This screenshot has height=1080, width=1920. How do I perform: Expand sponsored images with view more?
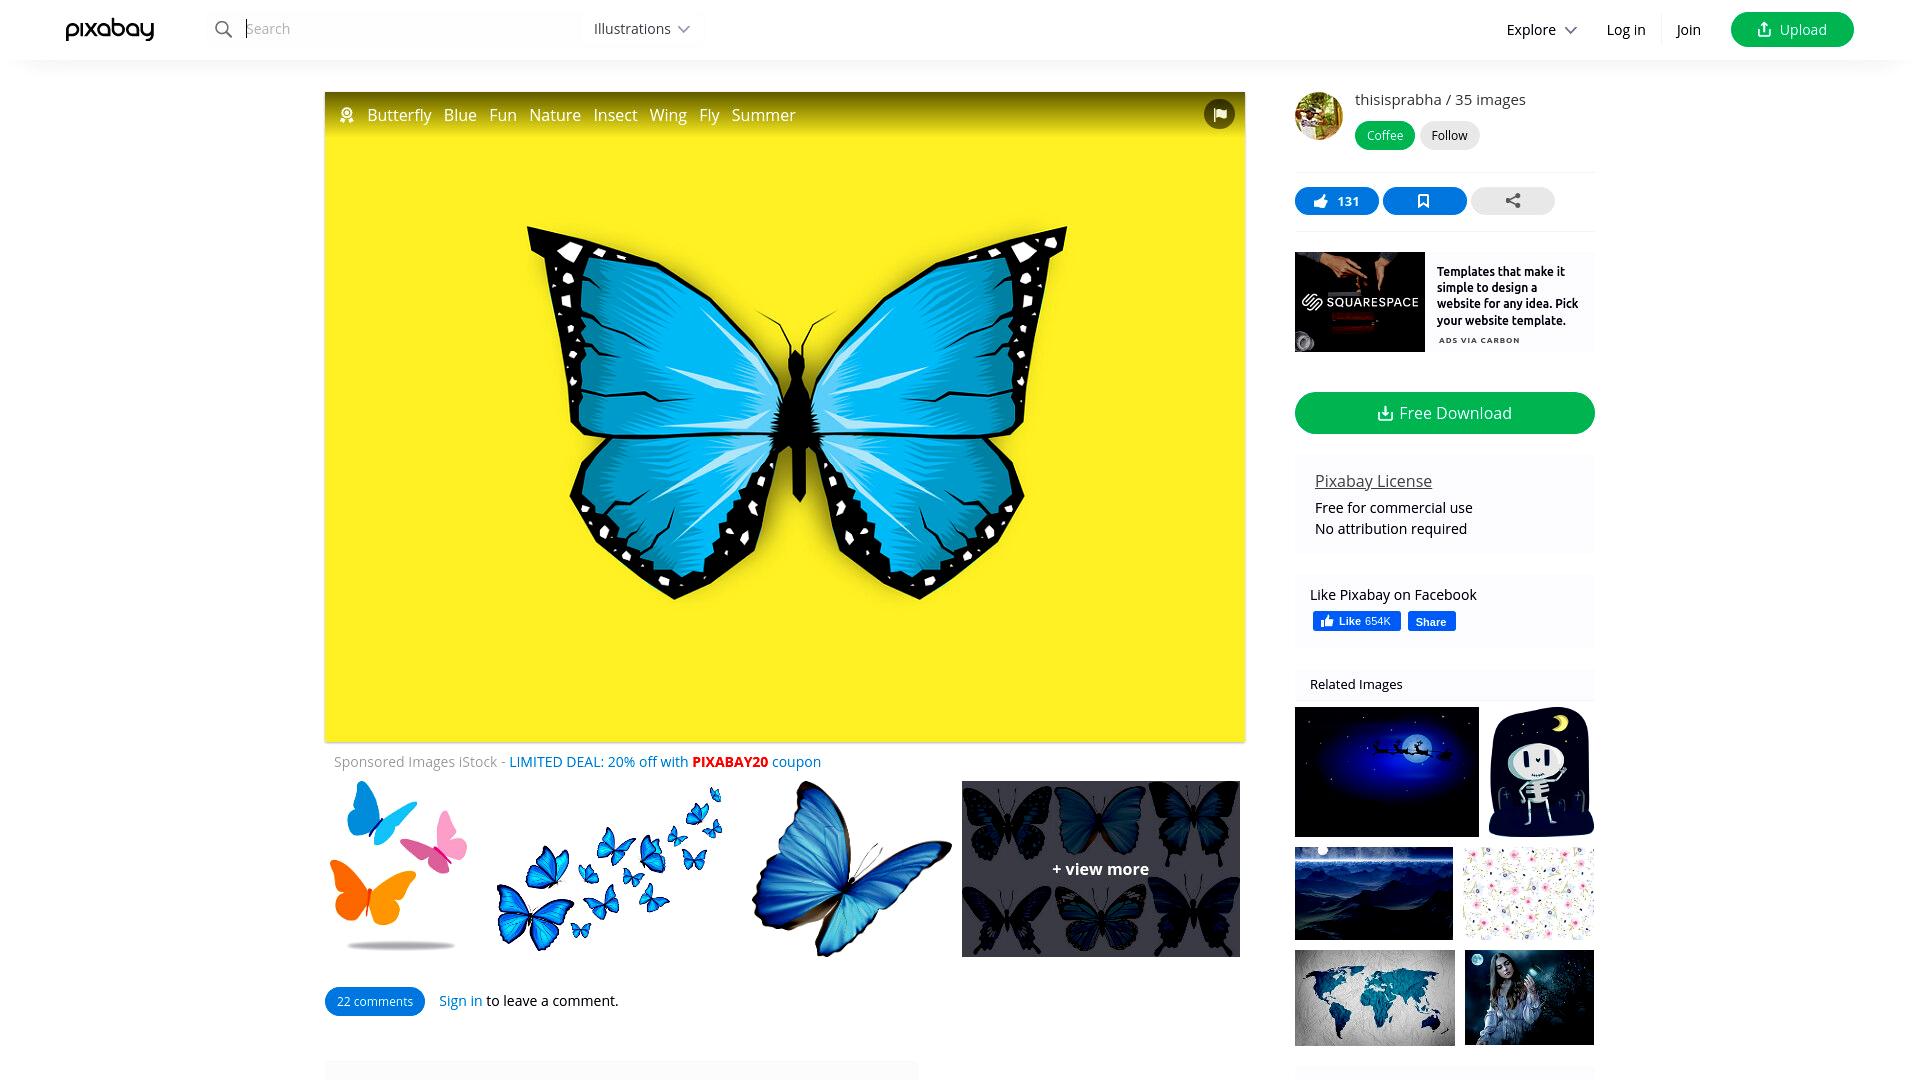pyautogui.click(x=1100, y=869)
